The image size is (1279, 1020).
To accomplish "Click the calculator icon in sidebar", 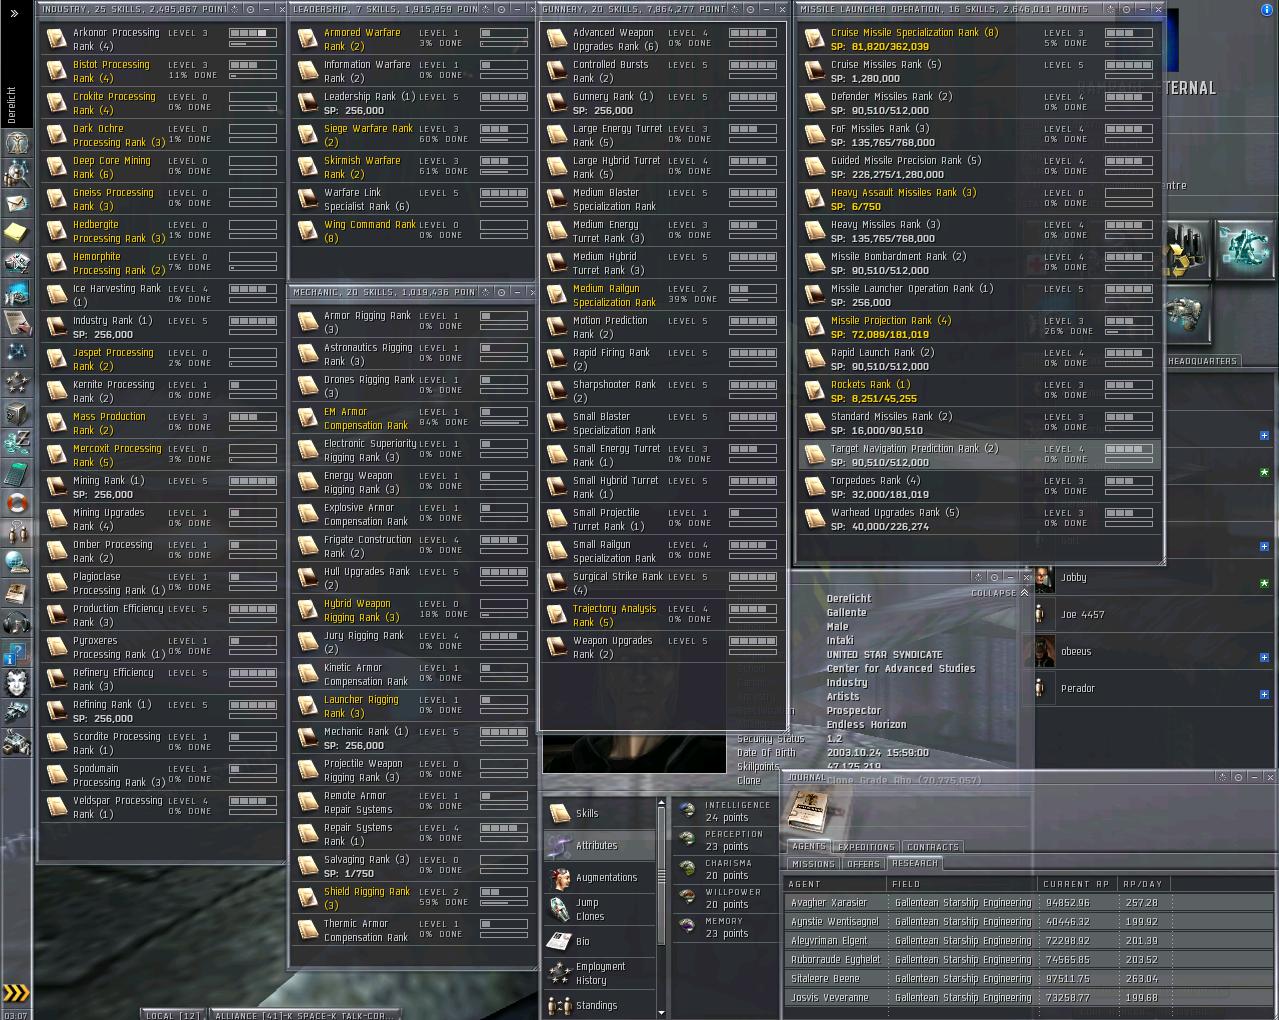I will point(16,473).
